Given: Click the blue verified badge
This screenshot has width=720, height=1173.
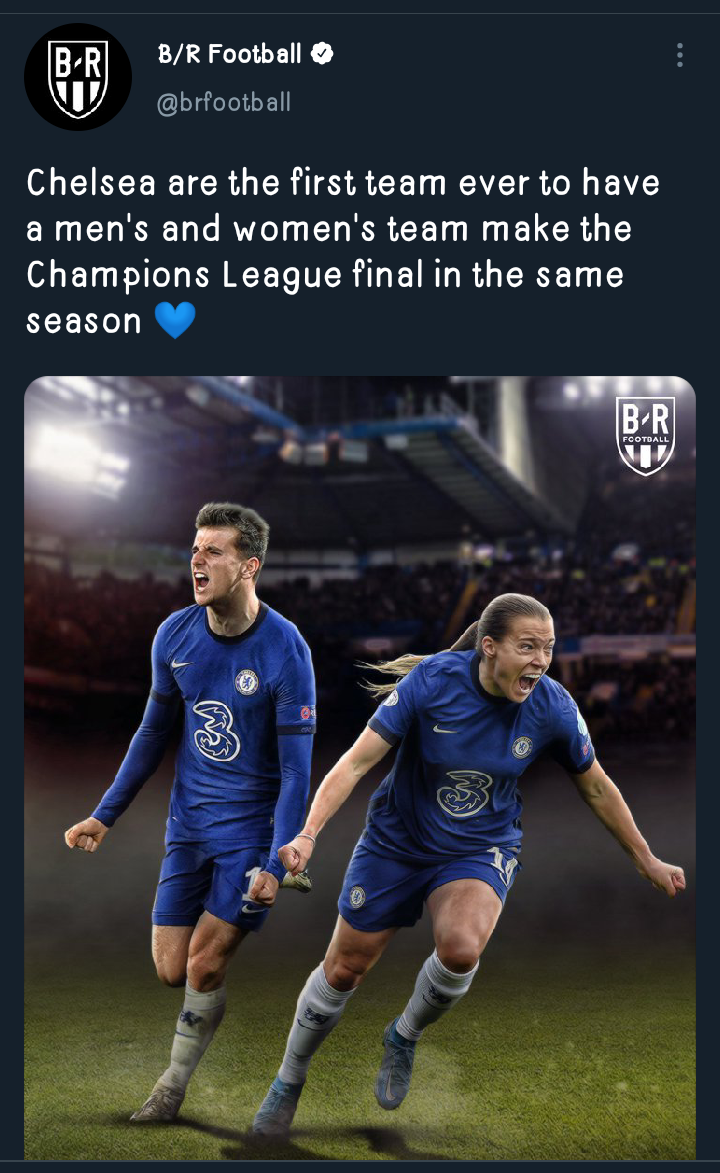Looking at the screenshot, I should click(x=322, y=54).
